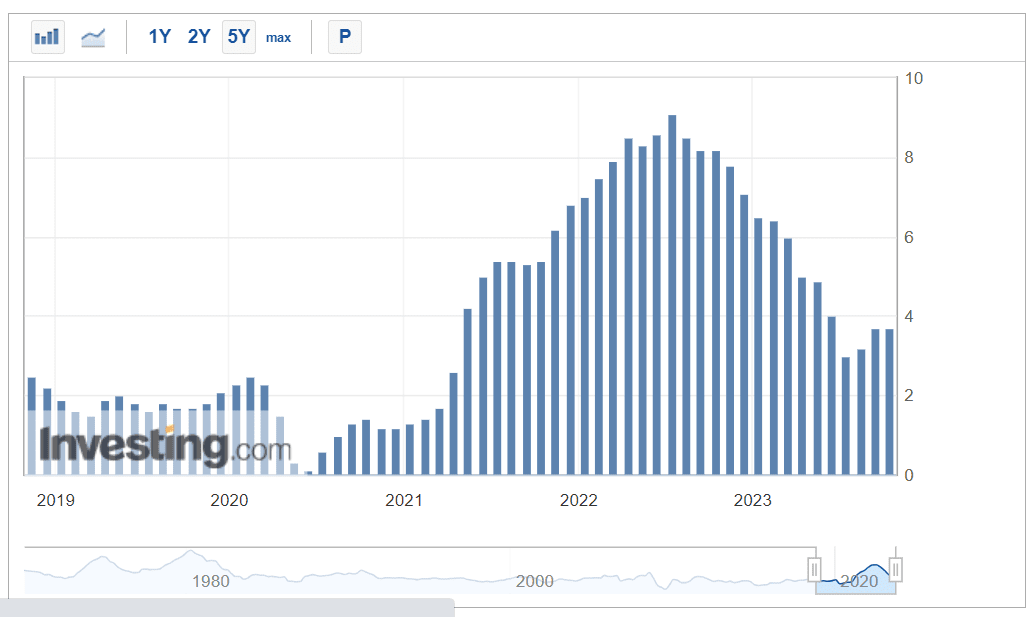Click the tallest bar in the chart
The image size is (1035, 617).
tap(672, 295)
